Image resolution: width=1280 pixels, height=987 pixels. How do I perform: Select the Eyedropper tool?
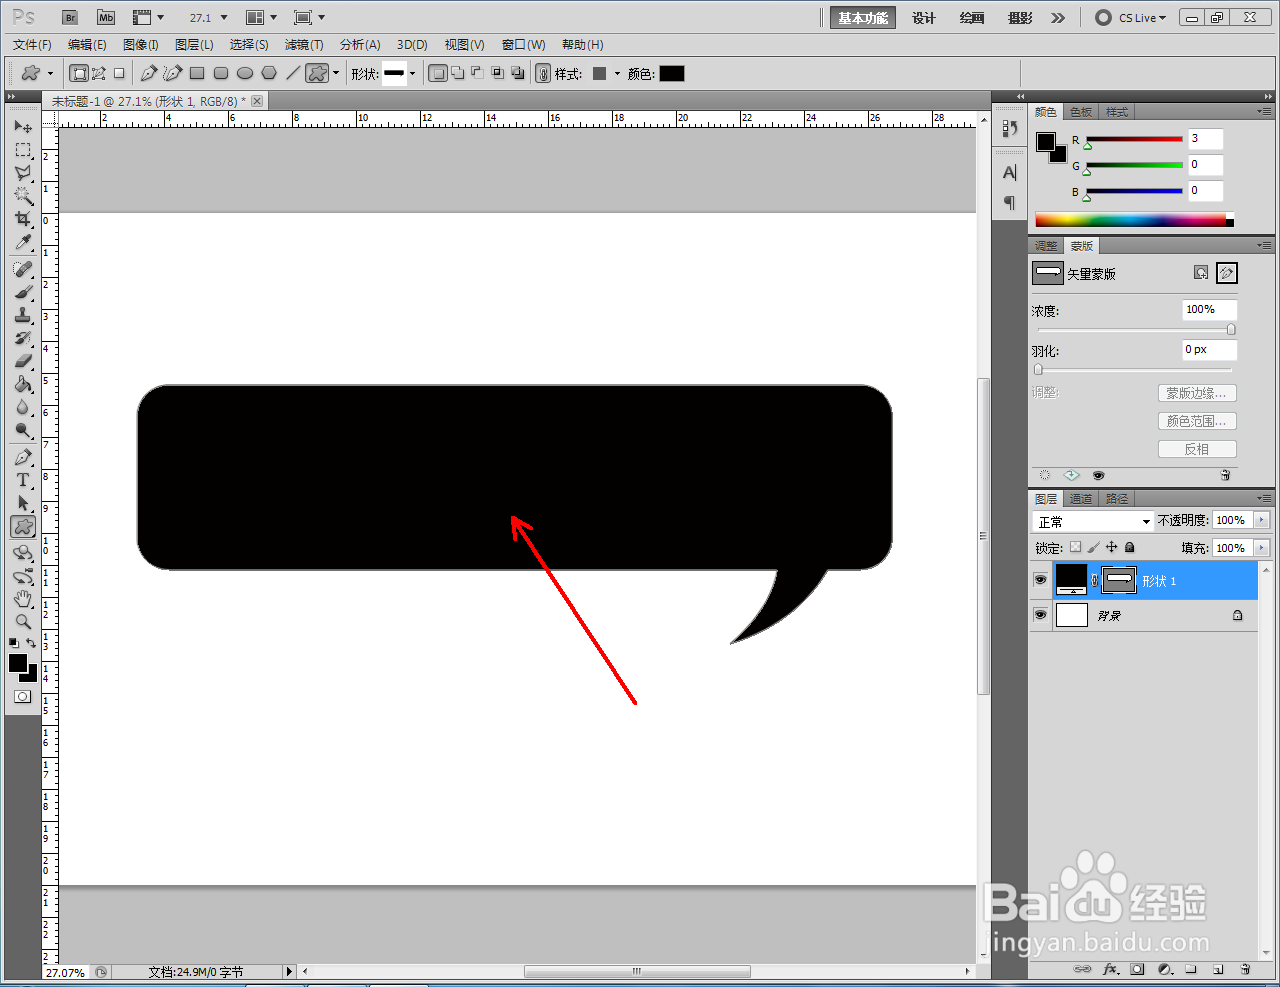pos(23,242)
